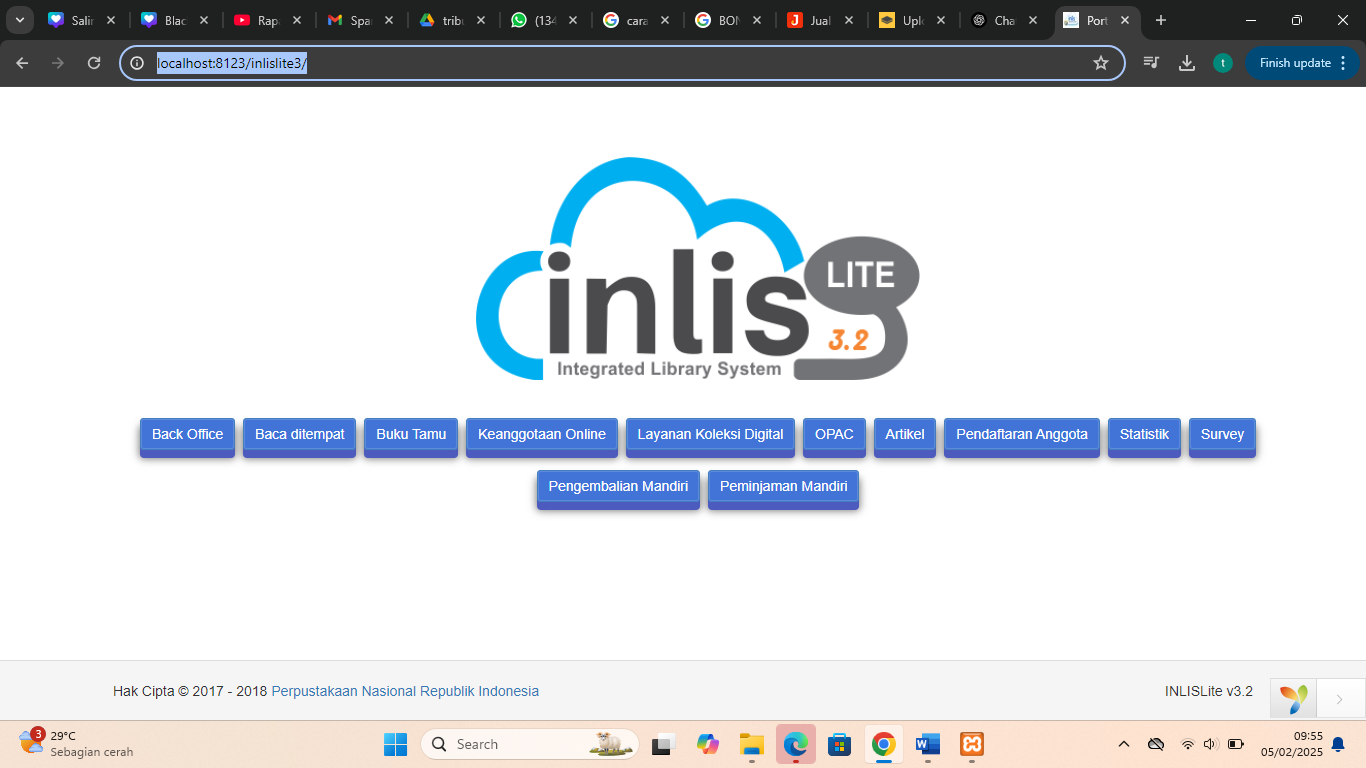Screen dimensions: 1366x768
Task: Launch Pengembalian Mandiri self-return
Action: point(618,490)
